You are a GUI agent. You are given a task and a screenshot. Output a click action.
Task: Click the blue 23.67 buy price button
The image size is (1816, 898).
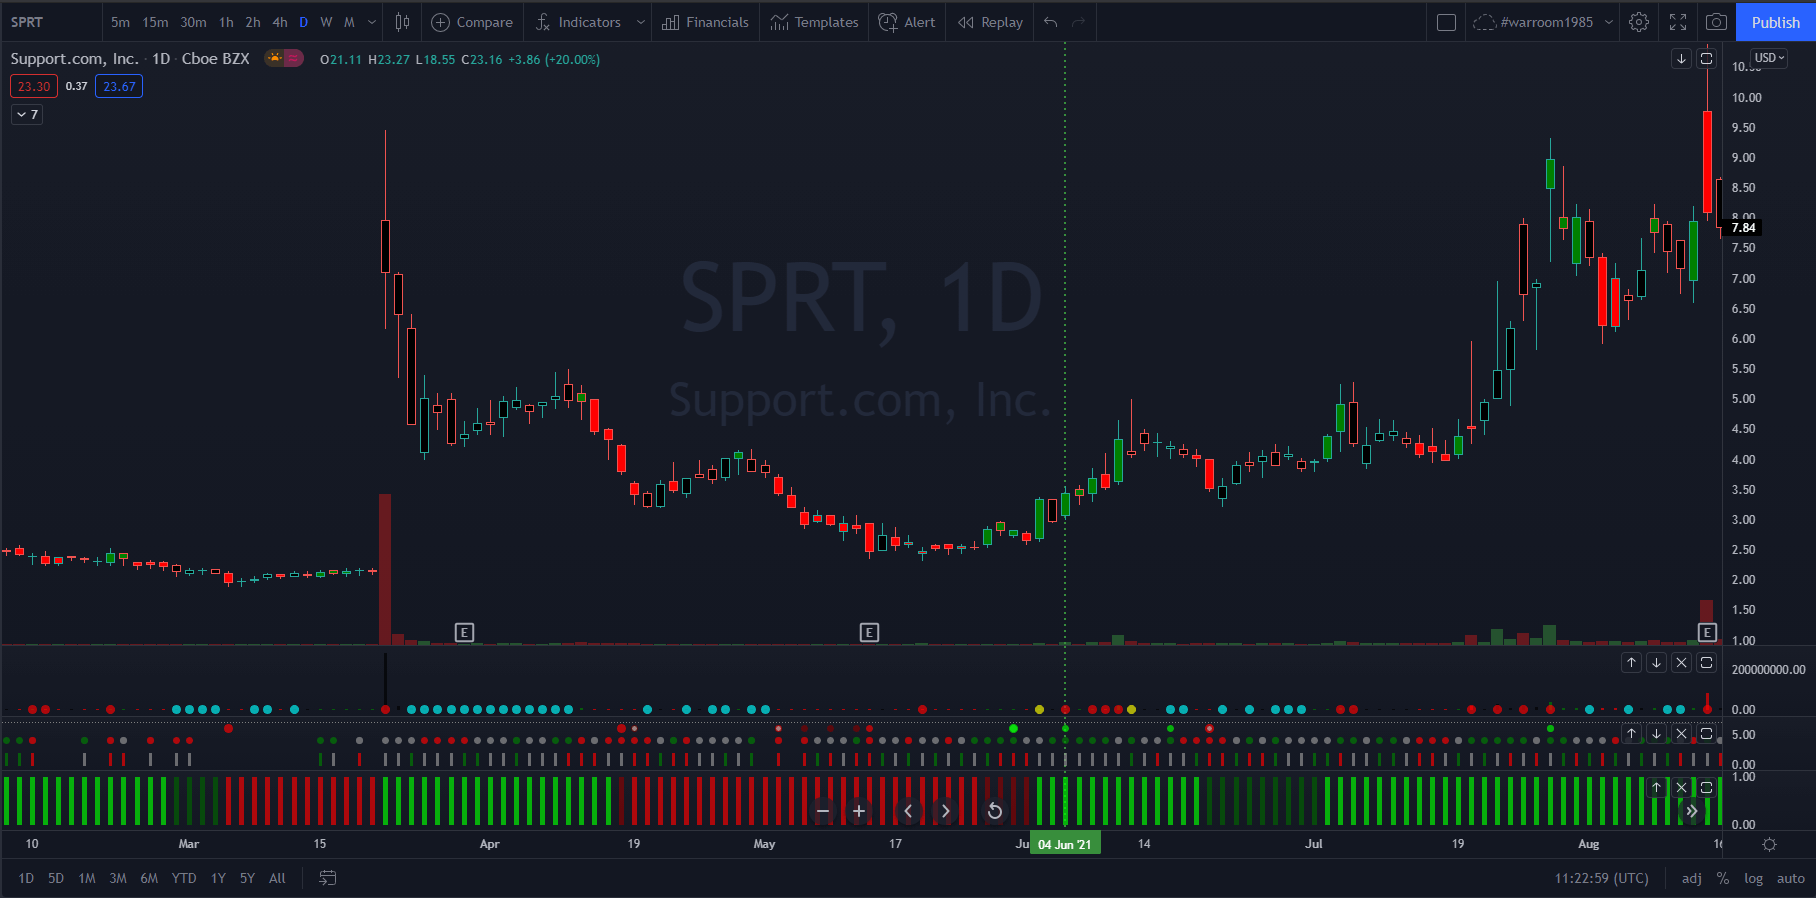pos(119,87)
